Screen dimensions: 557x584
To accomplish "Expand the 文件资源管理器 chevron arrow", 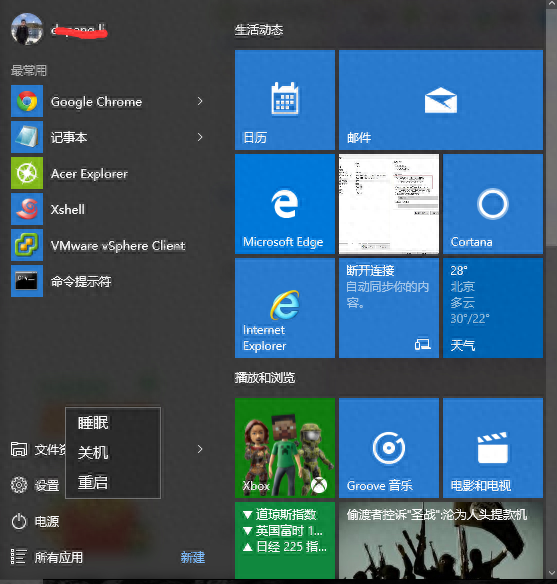I will (x=200, y=449).
